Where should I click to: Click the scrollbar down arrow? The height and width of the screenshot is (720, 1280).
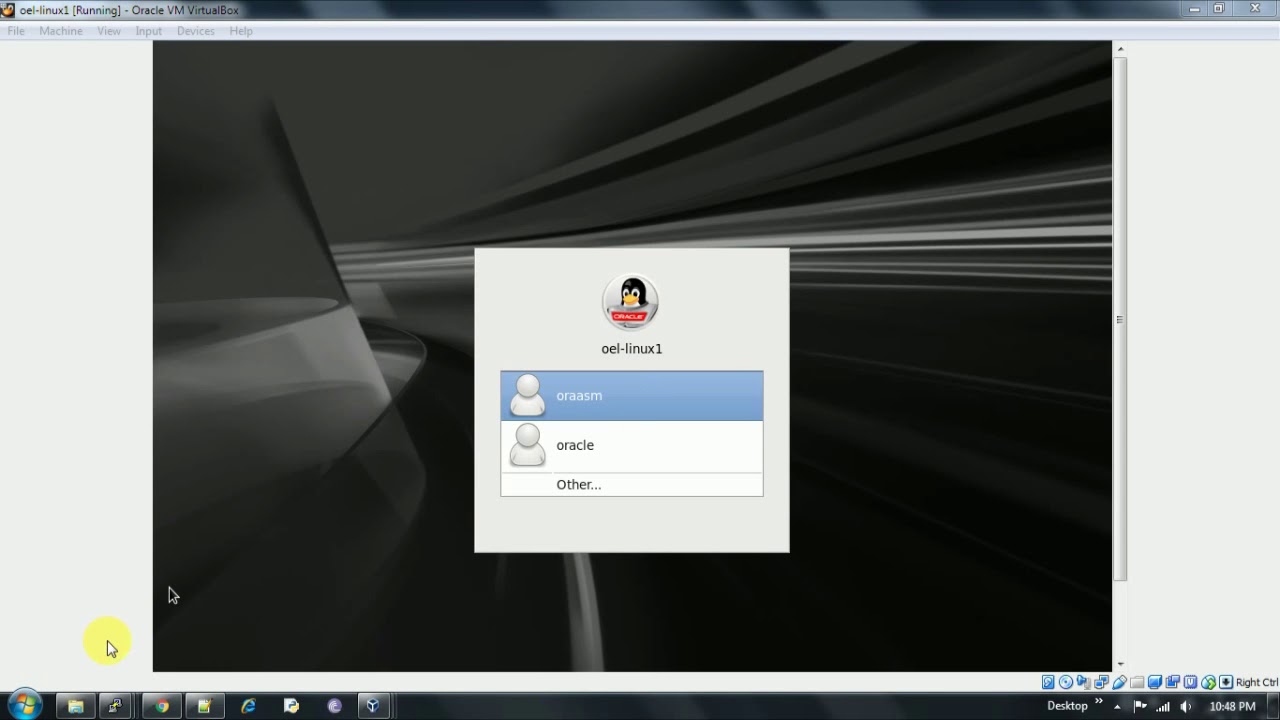click(1120, 664)
